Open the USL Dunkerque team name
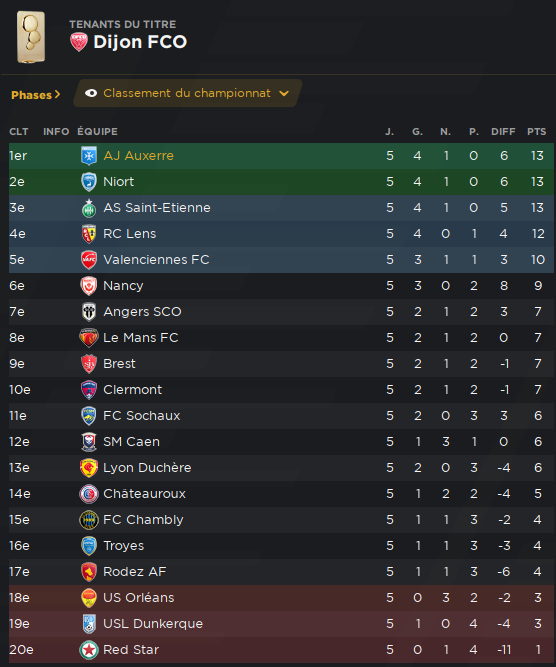 pyautogui.click(x=153, y=624)
